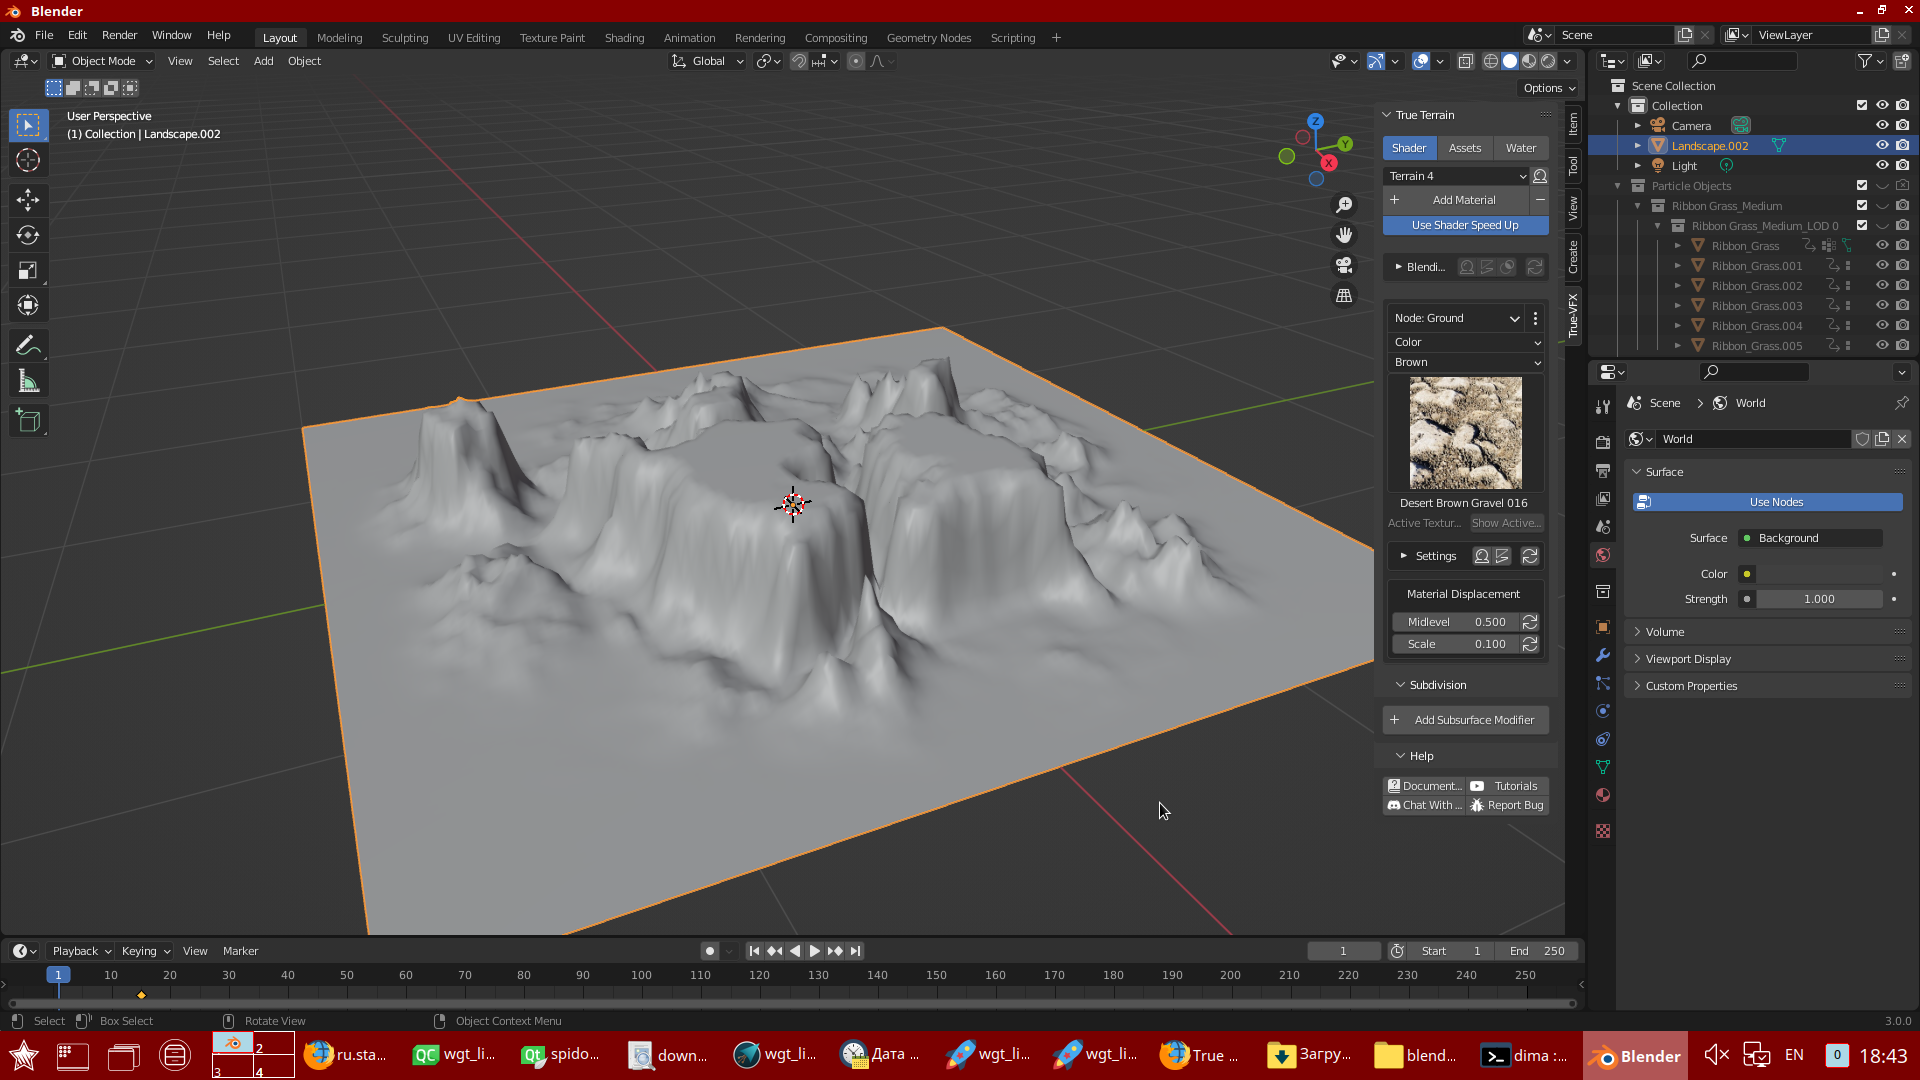Click the Camera View icon in sidebar
Image resolution: width=1920 pixels, height=1080 pixels.
(x=1344, y=265)
